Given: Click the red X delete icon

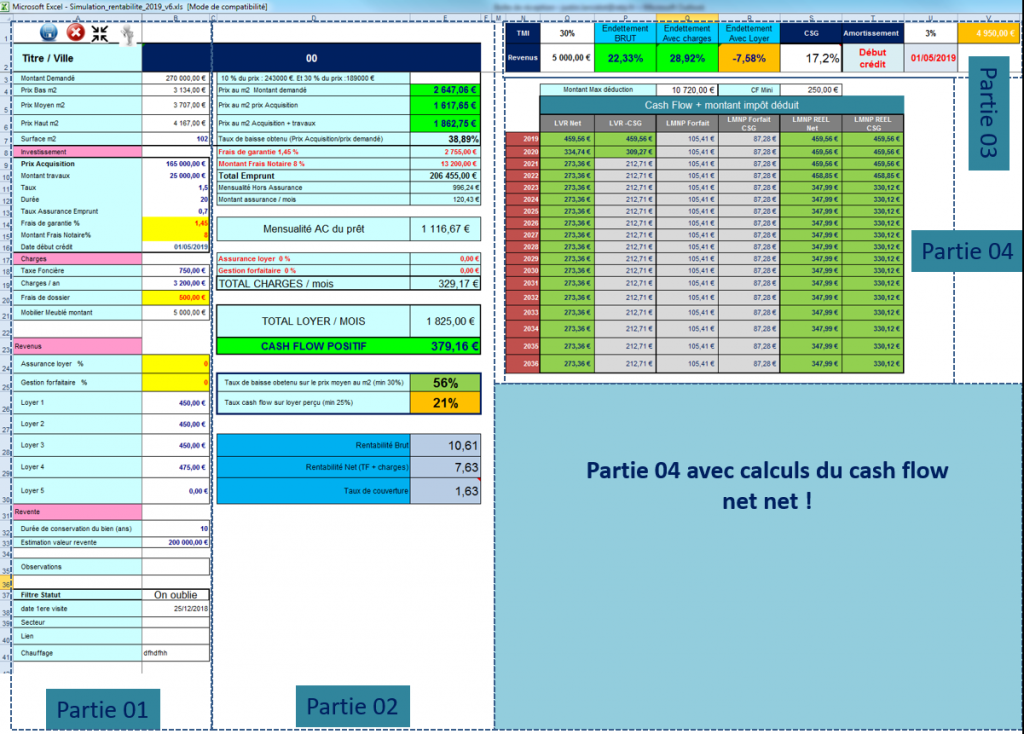Looking at the screenshot, I should [74, 33].
